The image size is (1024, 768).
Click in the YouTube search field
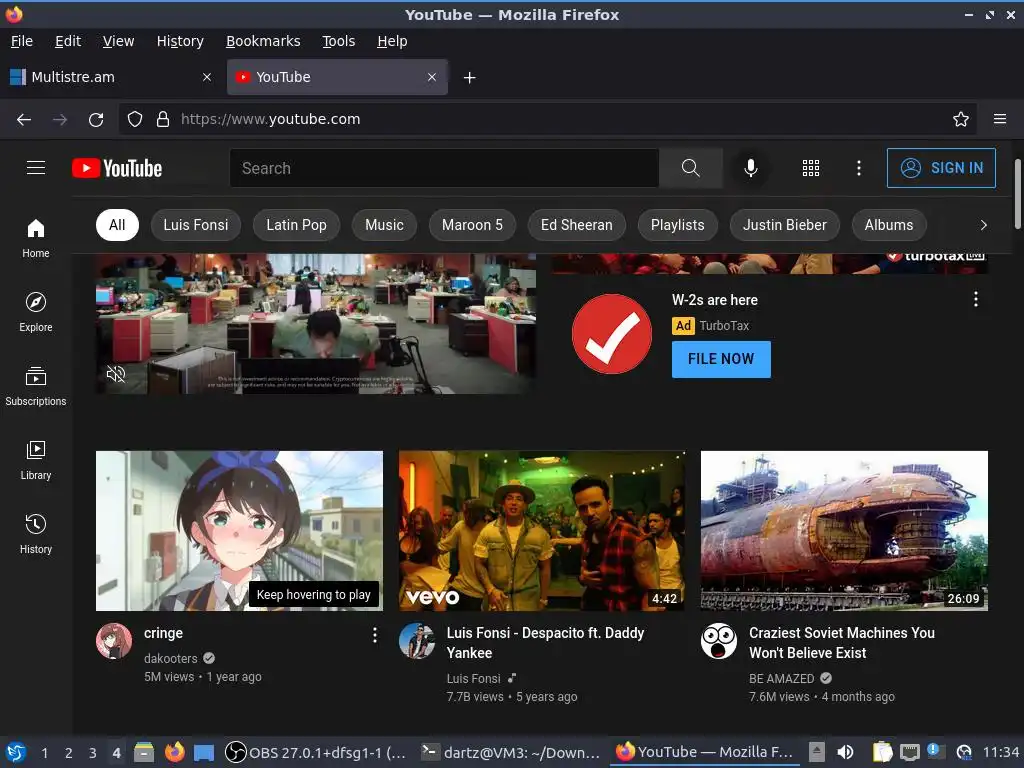tap(444, 168)
